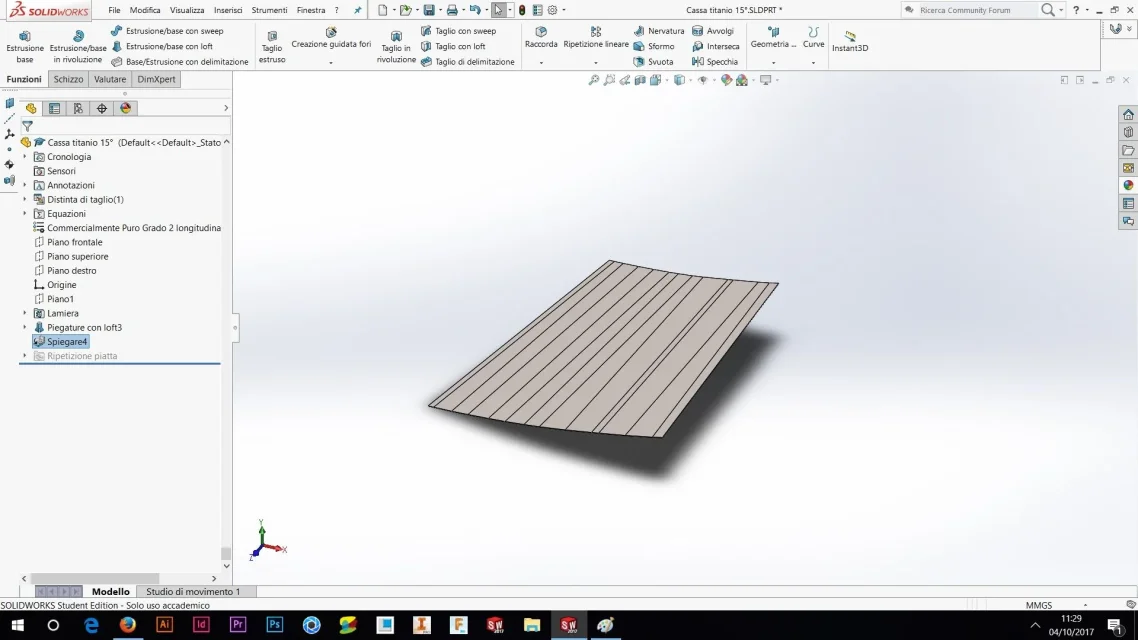Screen dimensions: 1138x640
Task: Open the Finestra menu
Action: point(311,10)
